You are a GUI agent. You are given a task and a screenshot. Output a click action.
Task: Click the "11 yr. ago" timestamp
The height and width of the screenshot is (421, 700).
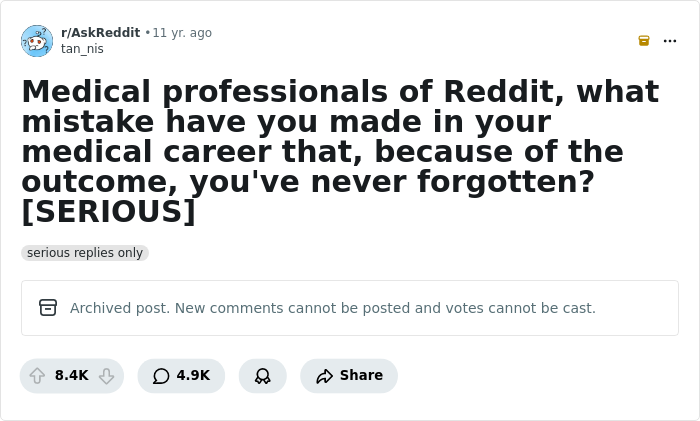182,33
